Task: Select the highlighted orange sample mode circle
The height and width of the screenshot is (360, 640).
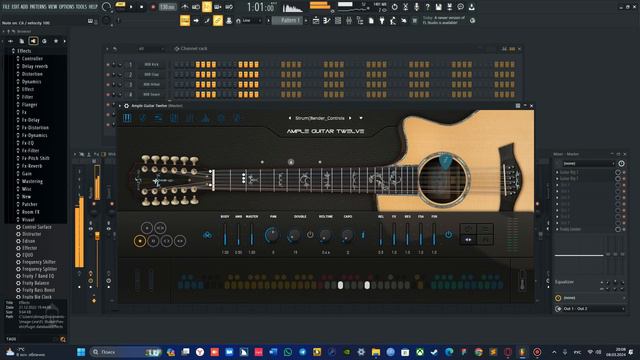Action: pyautogui.click(x=140, y=241)
